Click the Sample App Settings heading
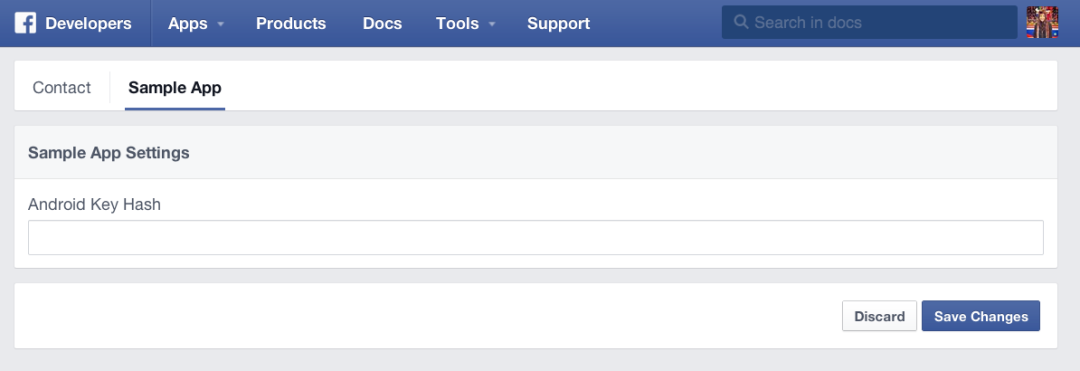Screen dimensions: 1080x371 click(109, 153)
